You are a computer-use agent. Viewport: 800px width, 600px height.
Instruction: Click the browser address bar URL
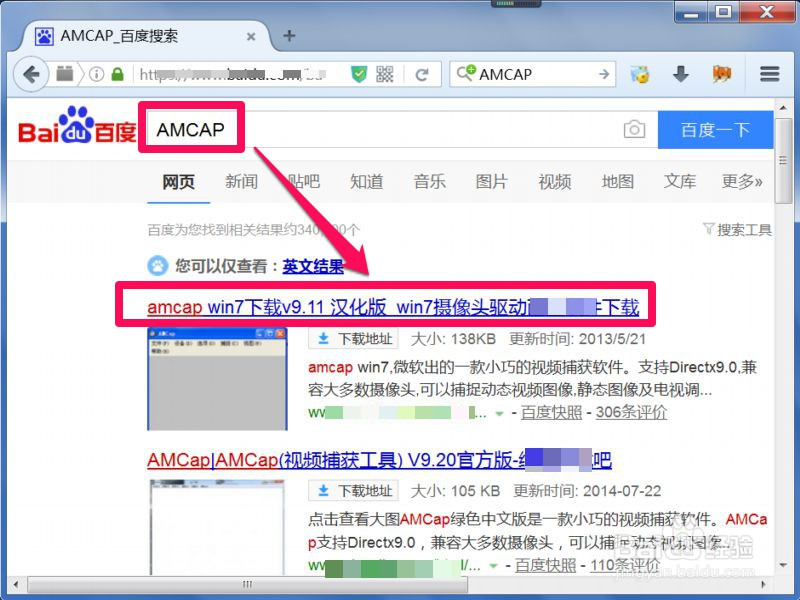pos(232,74)
